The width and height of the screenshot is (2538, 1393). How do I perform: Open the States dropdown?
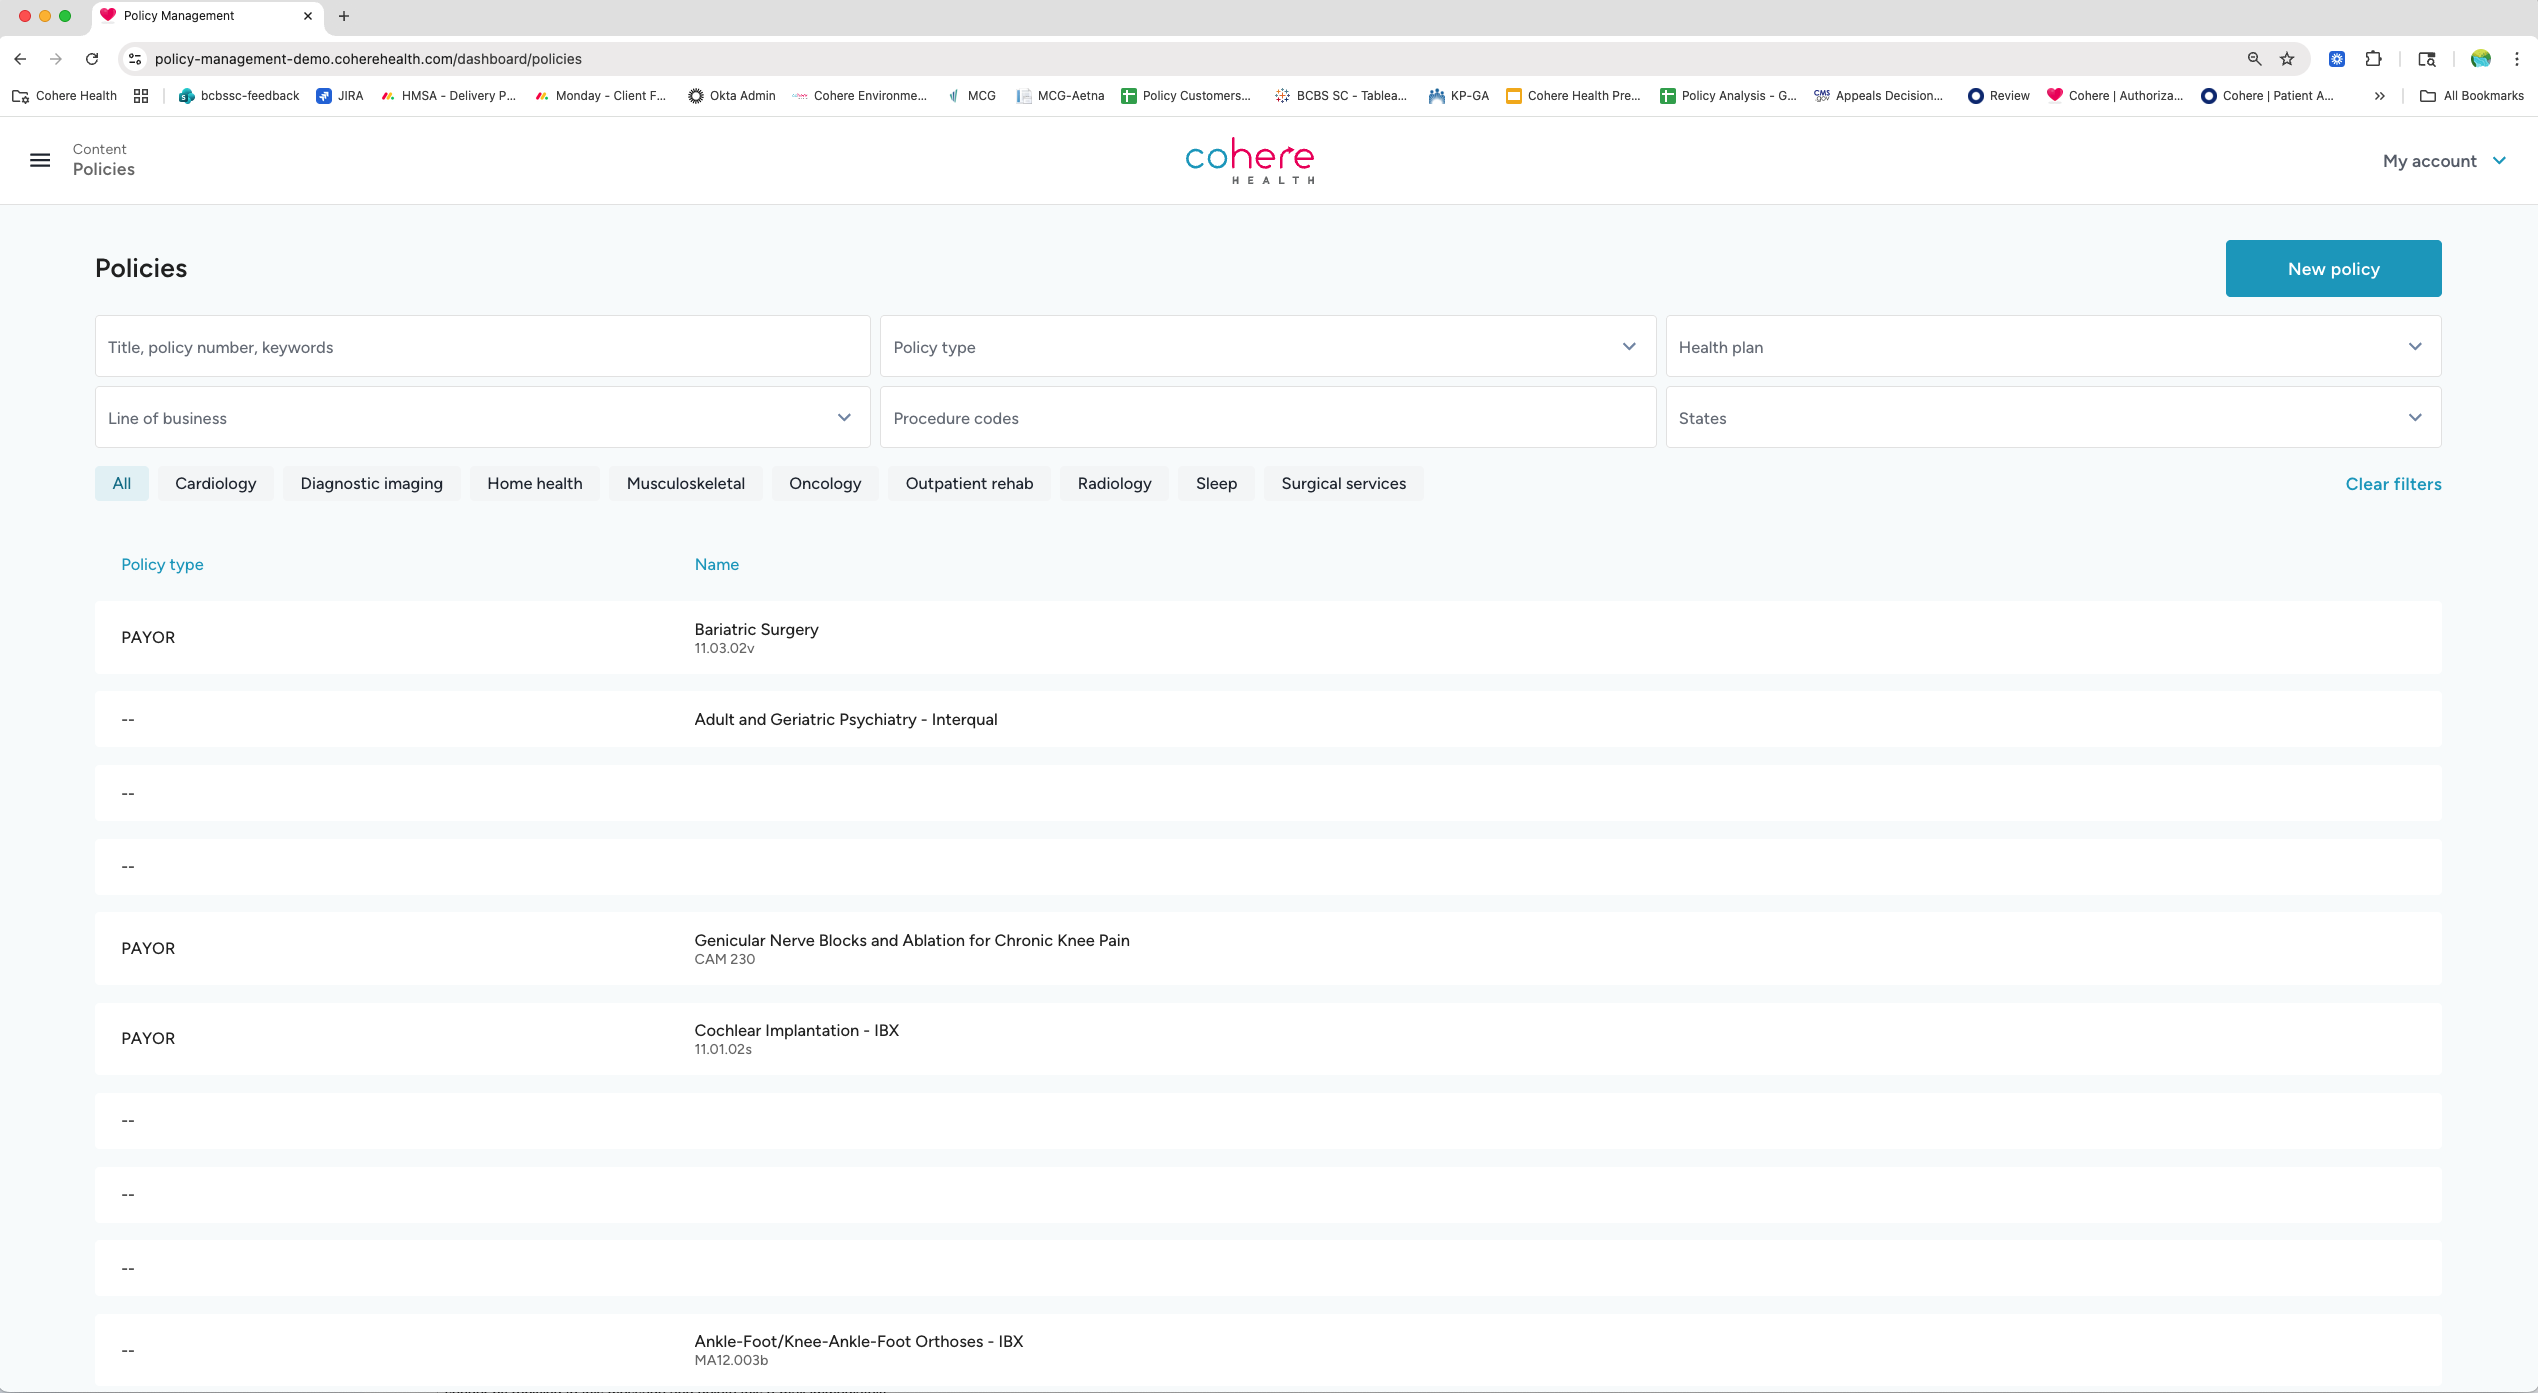2053,418
